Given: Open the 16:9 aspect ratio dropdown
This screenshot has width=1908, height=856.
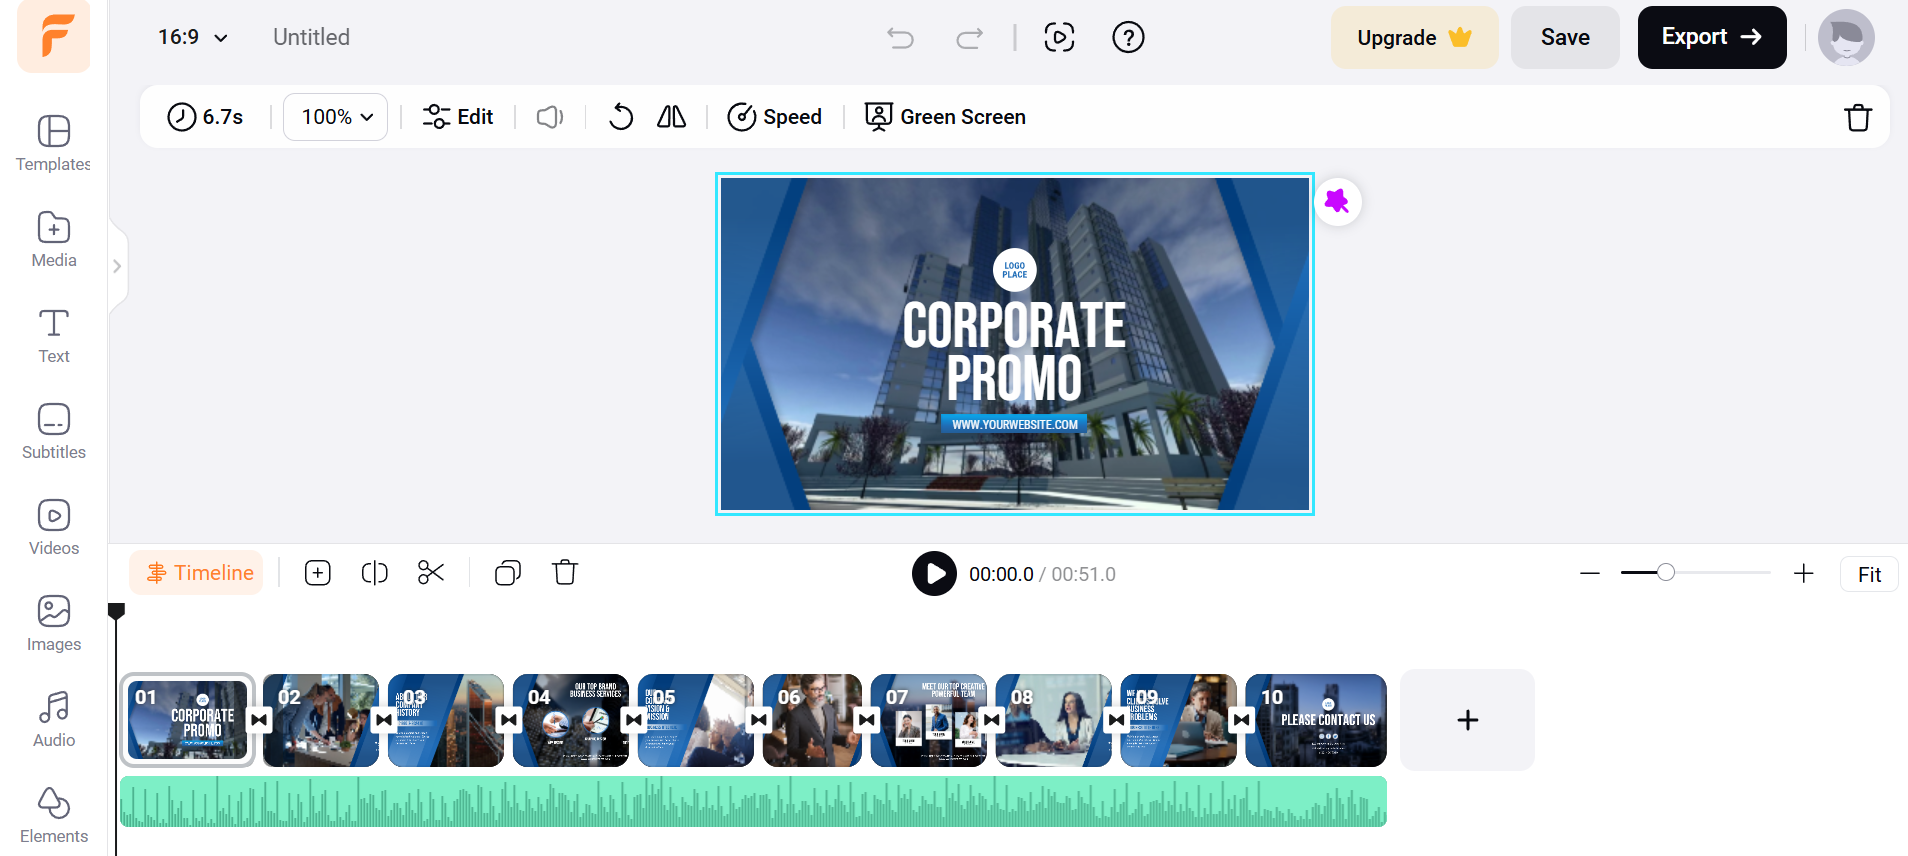Looking at the screenshot, I should (193, 37).
